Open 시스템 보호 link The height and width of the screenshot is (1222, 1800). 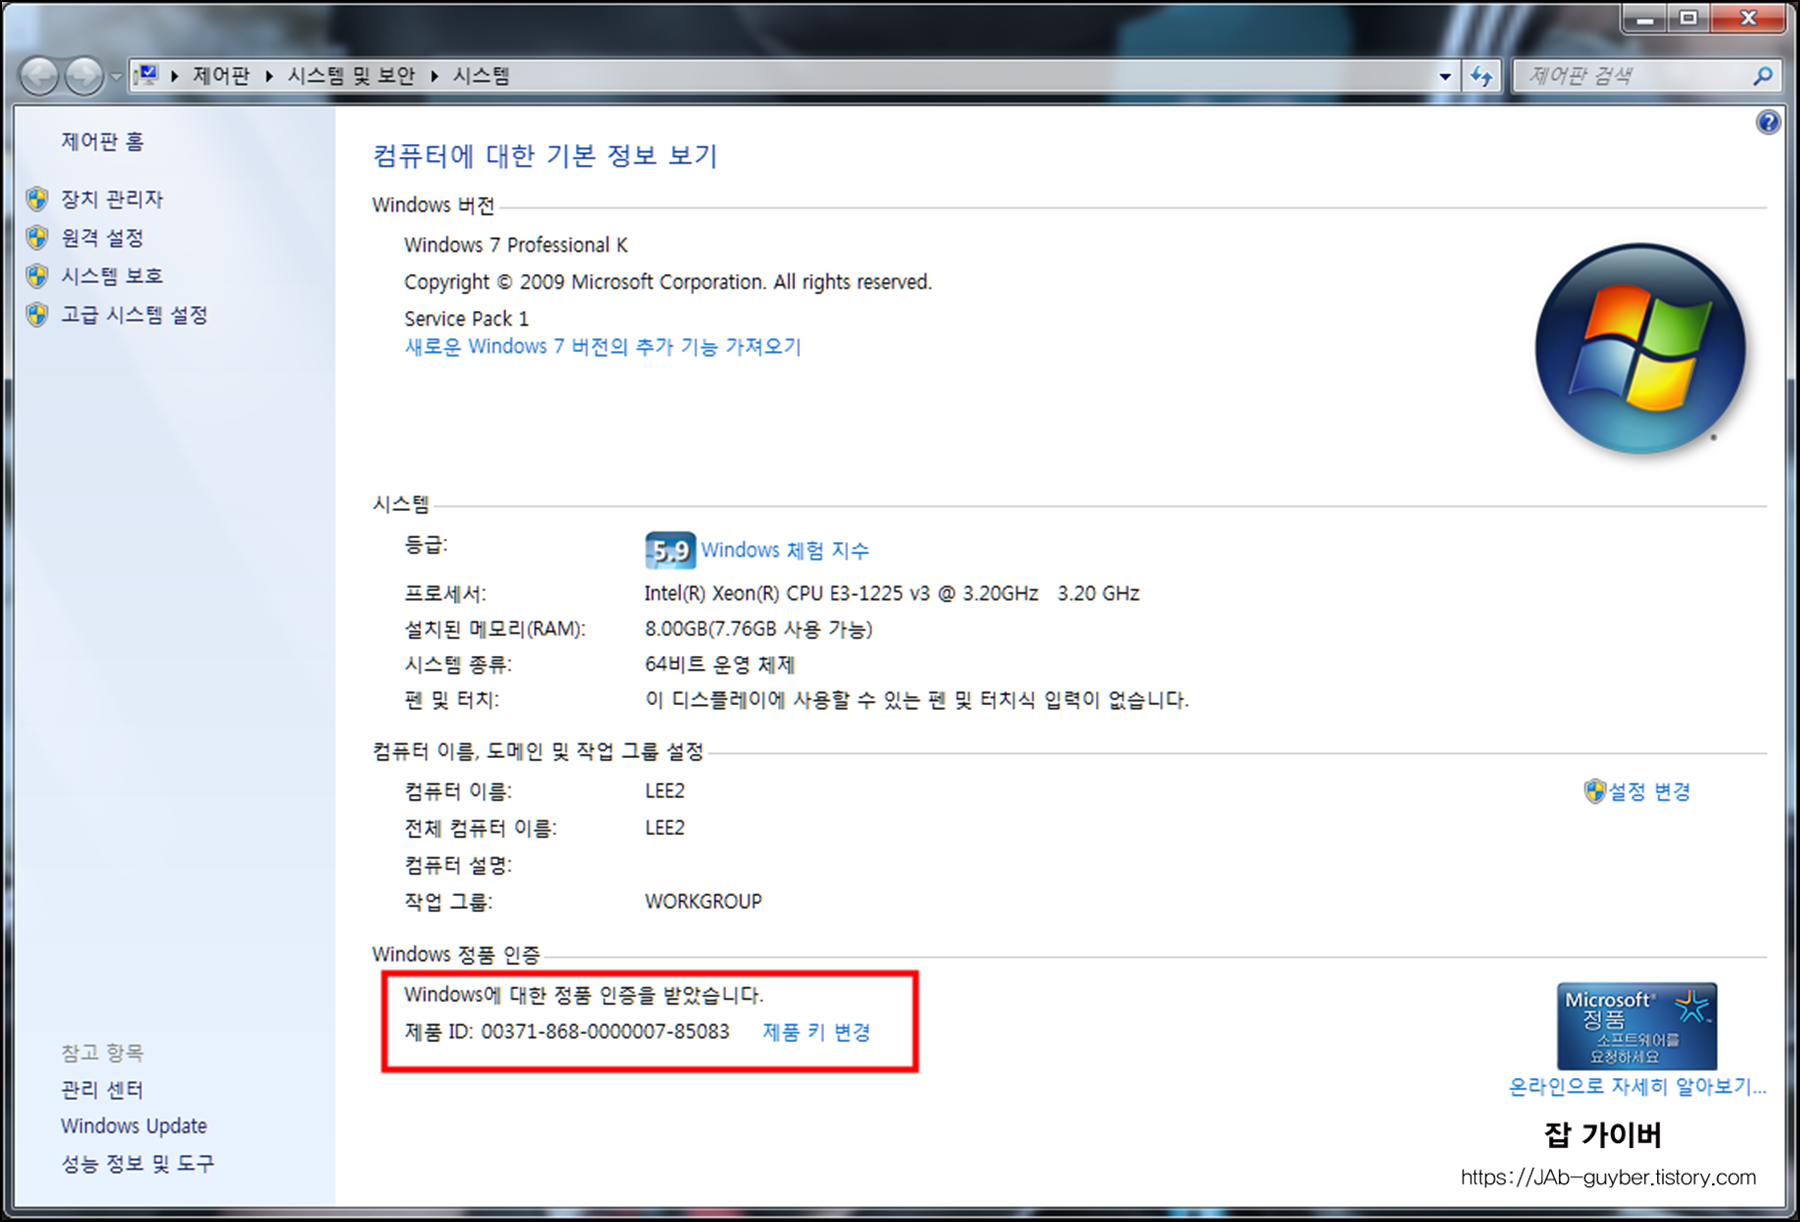112,276
